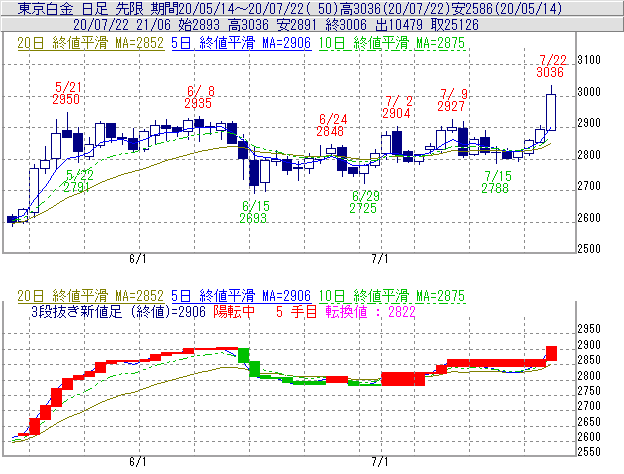This screenshot has width=624, height=474.
Task: Click the 2500 price axis label
Action: point(589,249)
